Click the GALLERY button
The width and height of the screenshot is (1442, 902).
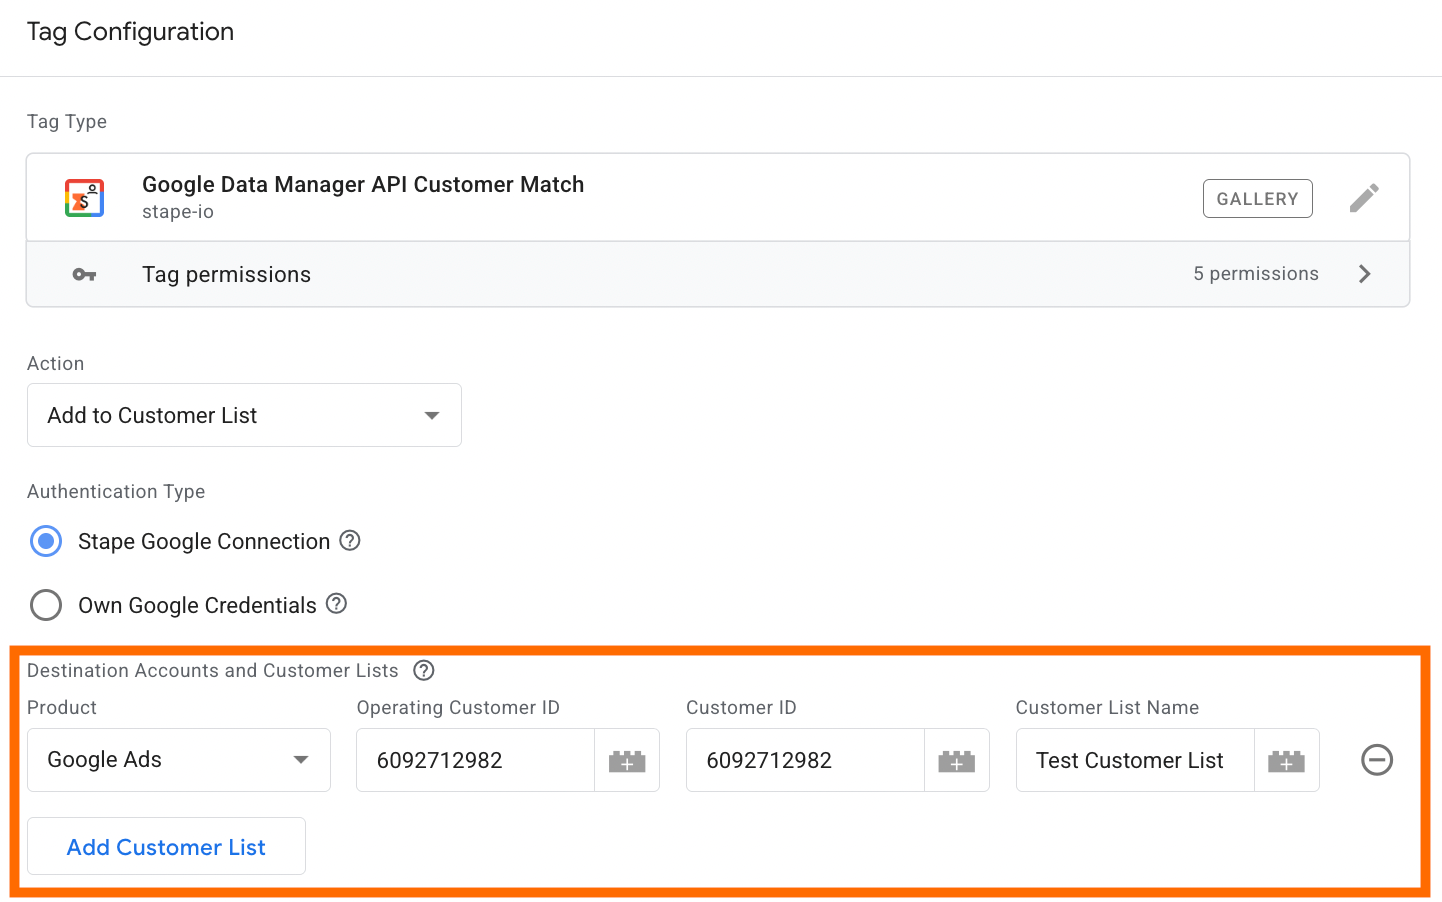[1257, 198]
